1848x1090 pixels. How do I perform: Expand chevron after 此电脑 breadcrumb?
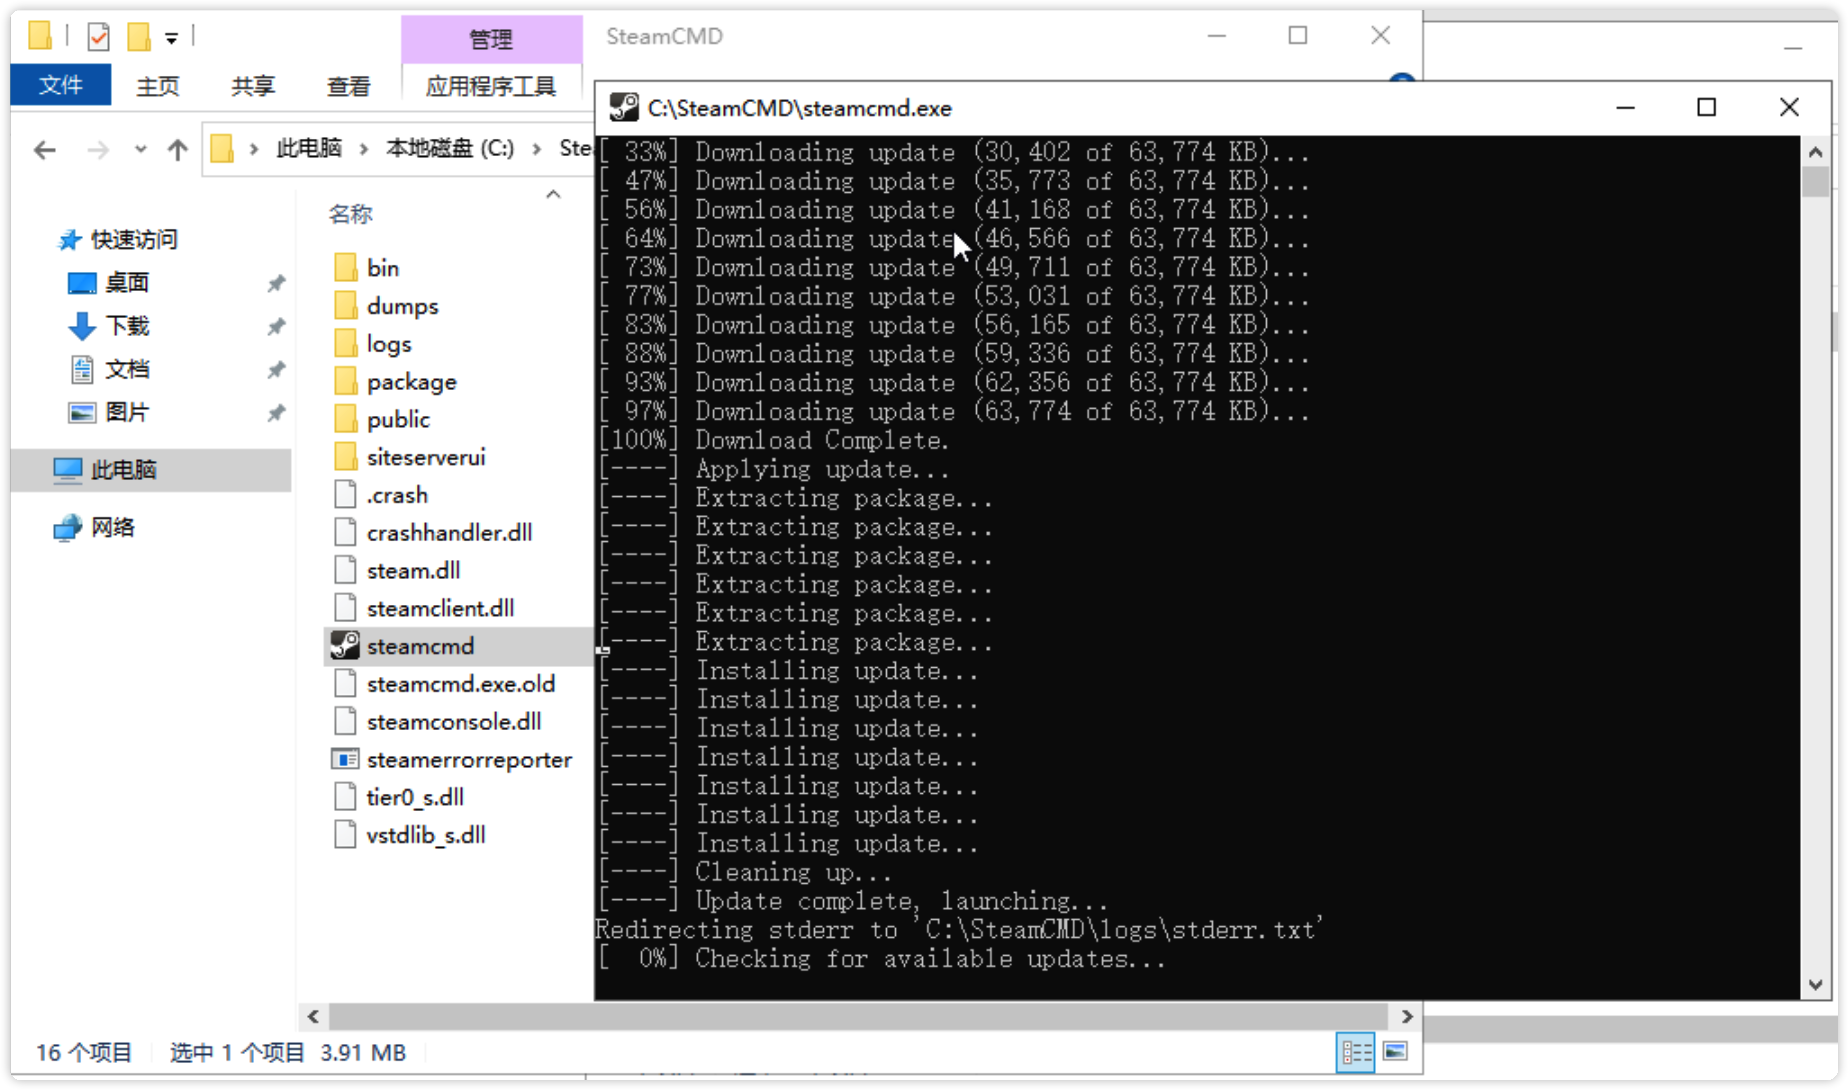[364, 149]
